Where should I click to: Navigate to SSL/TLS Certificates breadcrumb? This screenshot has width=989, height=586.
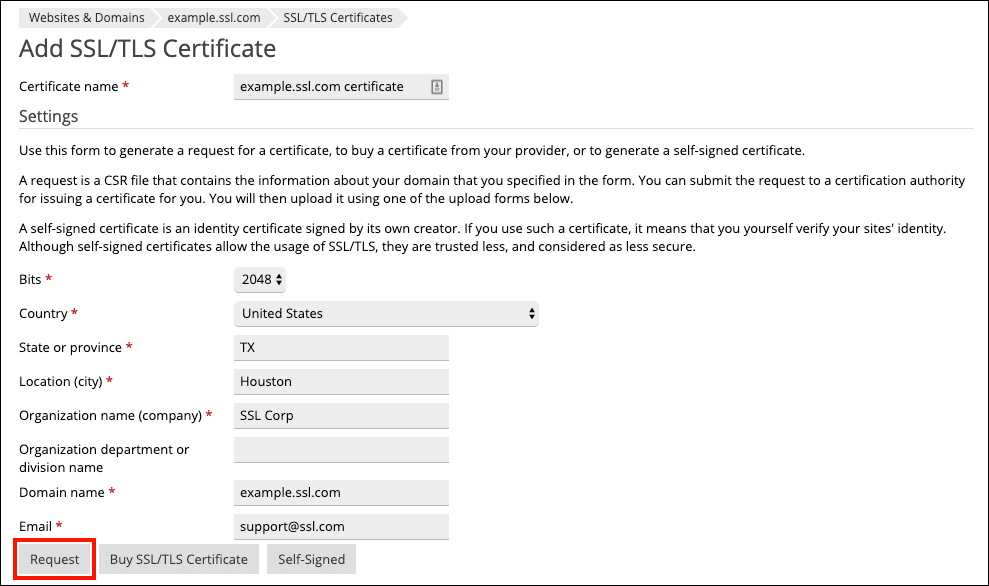[338, 18]
